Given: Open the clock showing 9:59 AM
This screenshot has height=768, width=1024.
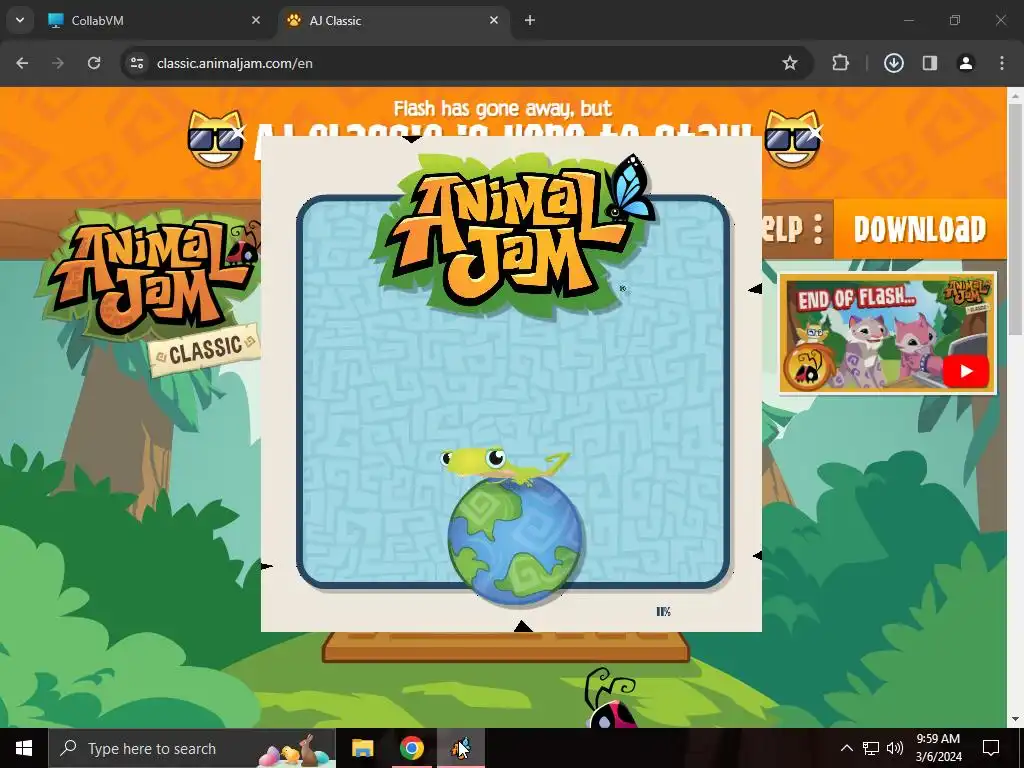Looking at the screenshot, I should pos(938,748).
